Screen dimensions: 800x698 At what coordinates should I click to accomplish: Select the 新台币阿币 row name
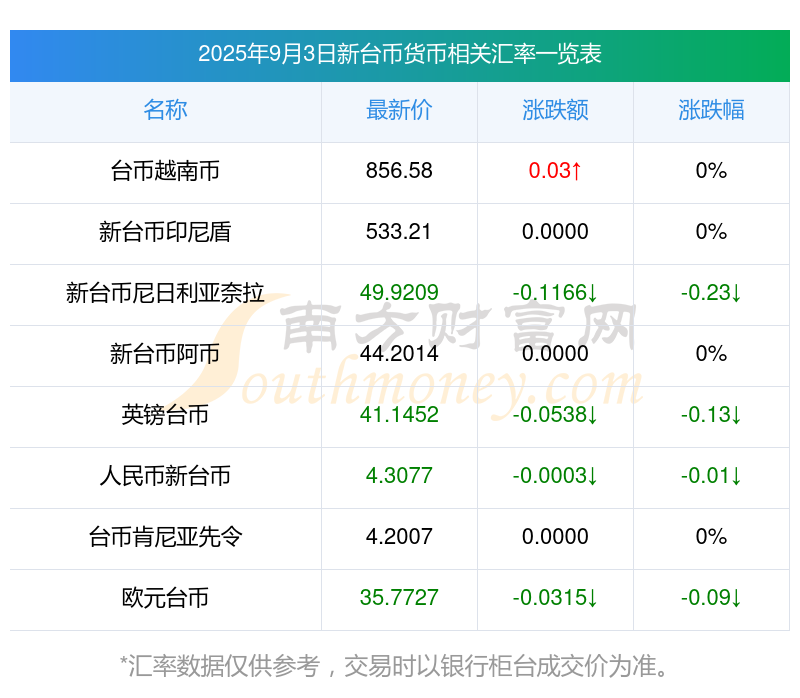(x=165, y=354)
